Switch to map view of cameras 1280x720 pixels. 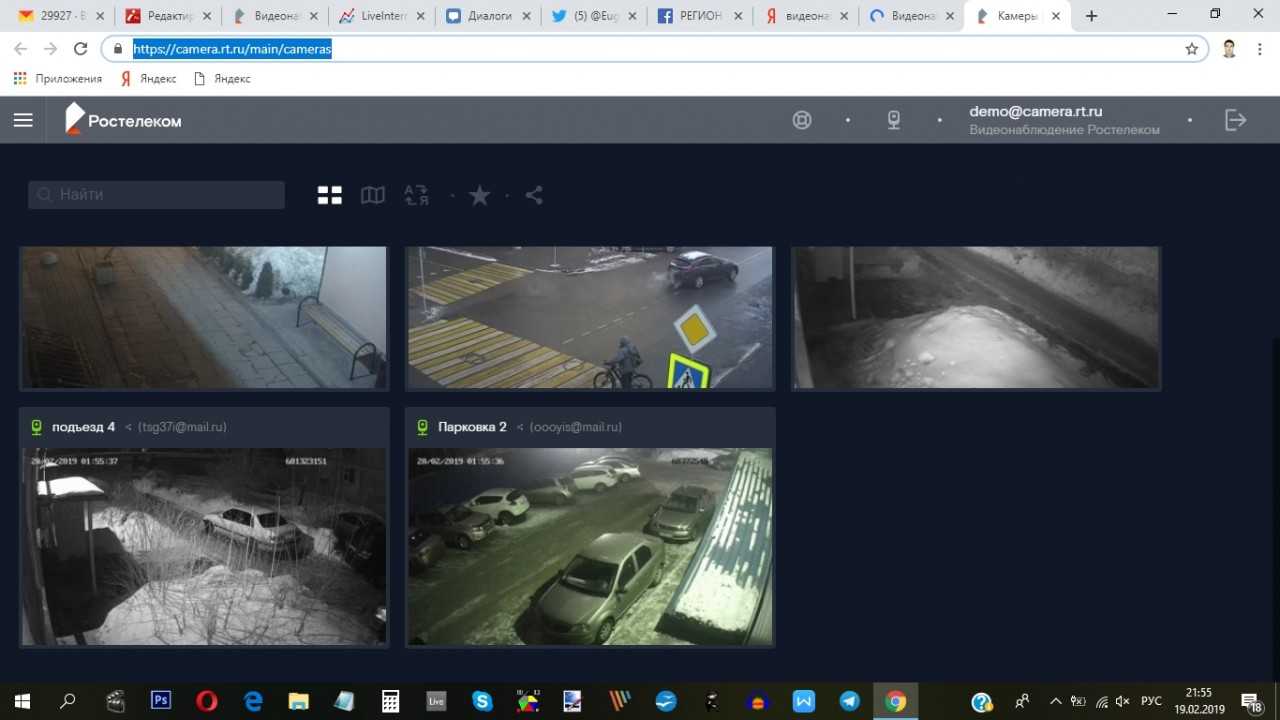(373, 195)
